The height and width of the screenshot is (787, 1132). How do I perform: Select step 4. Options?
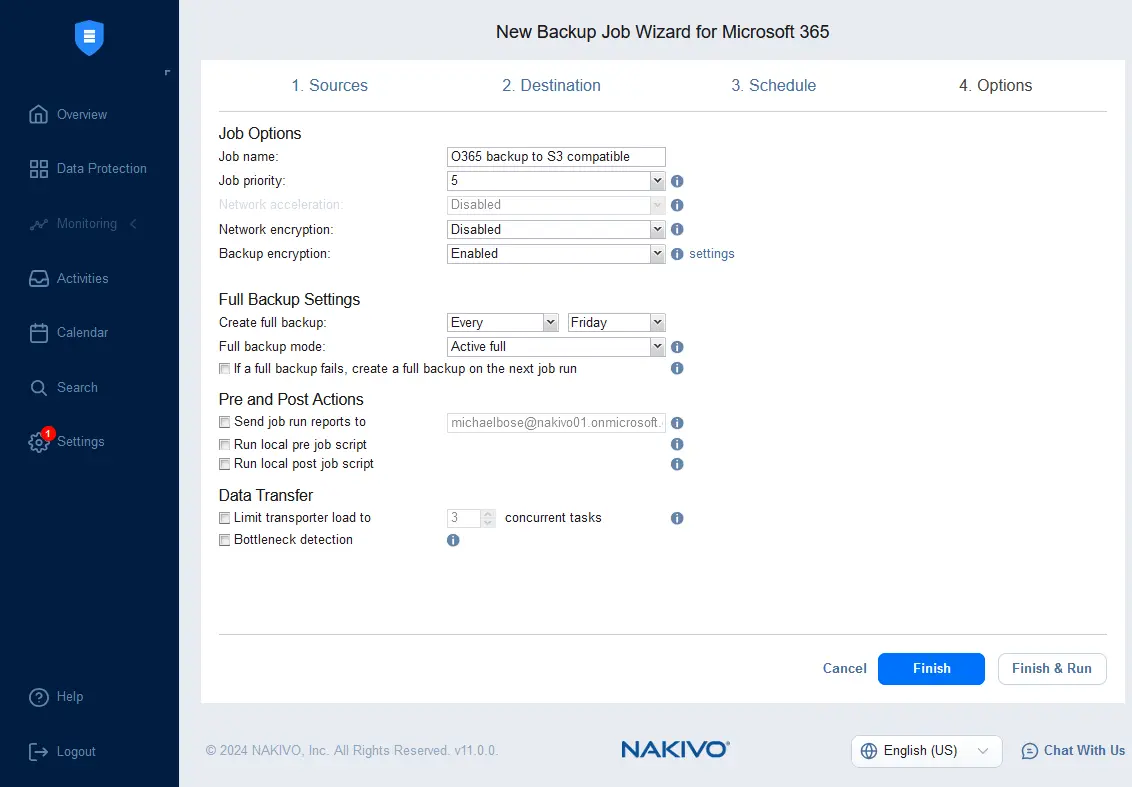(996, 85)
